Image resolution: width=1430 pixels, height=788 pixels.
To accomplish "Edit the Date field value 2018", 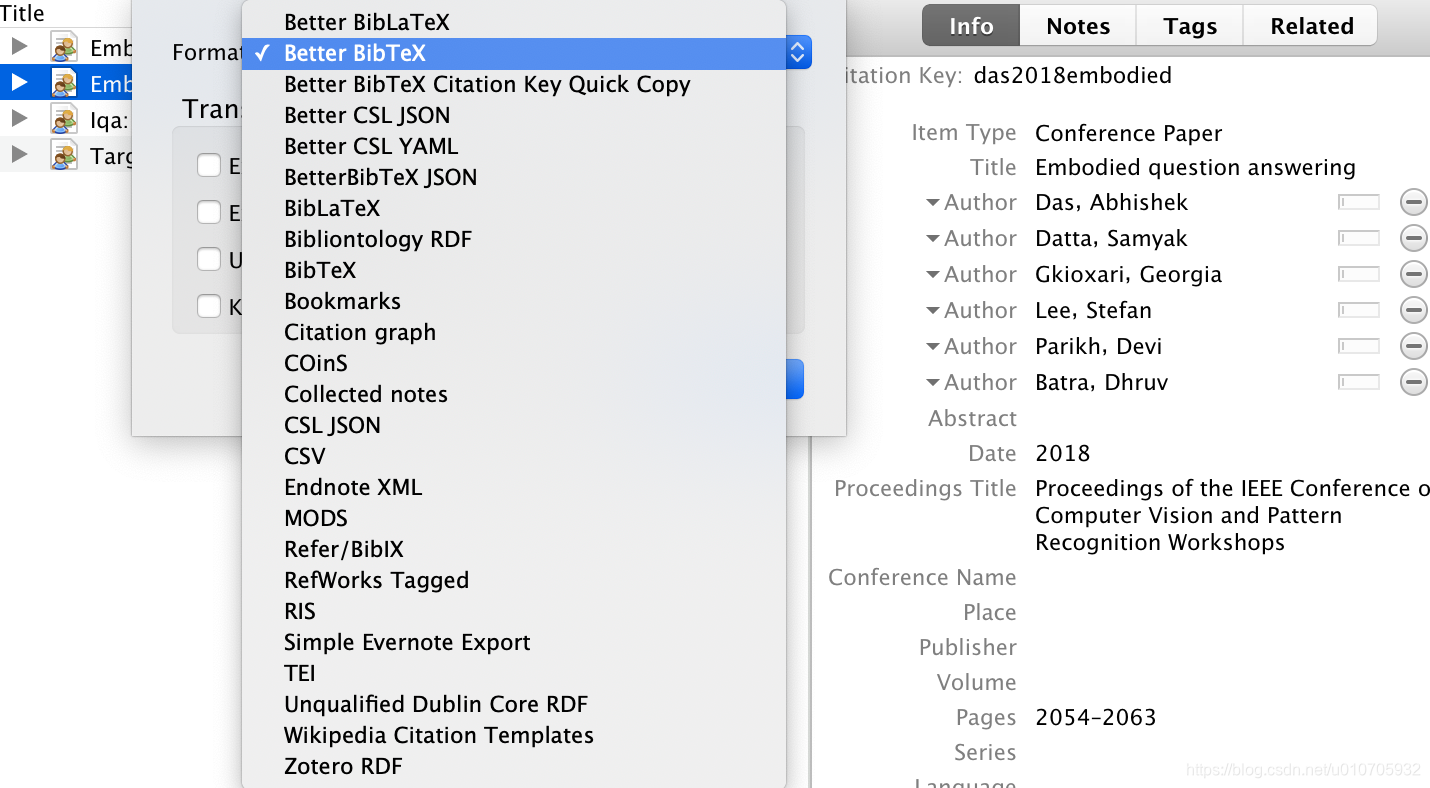I will (1062, 453).
